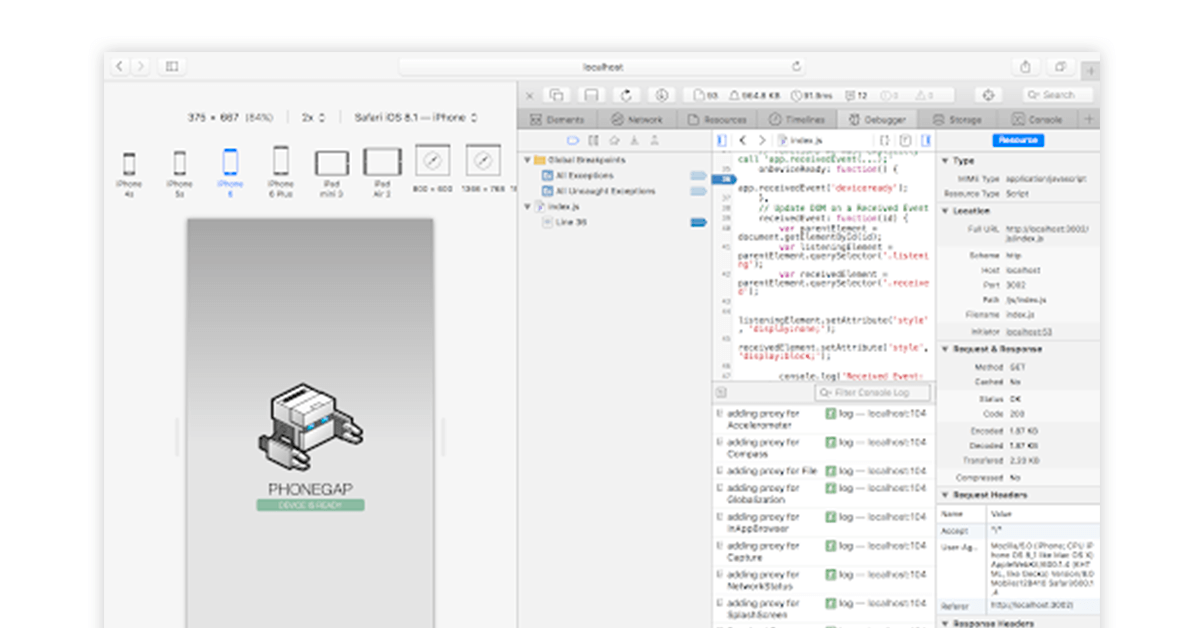The height and width of the screenshot is (628, 1200).
Task: Show all Safari tabs overview
Action: (1060, 67)
